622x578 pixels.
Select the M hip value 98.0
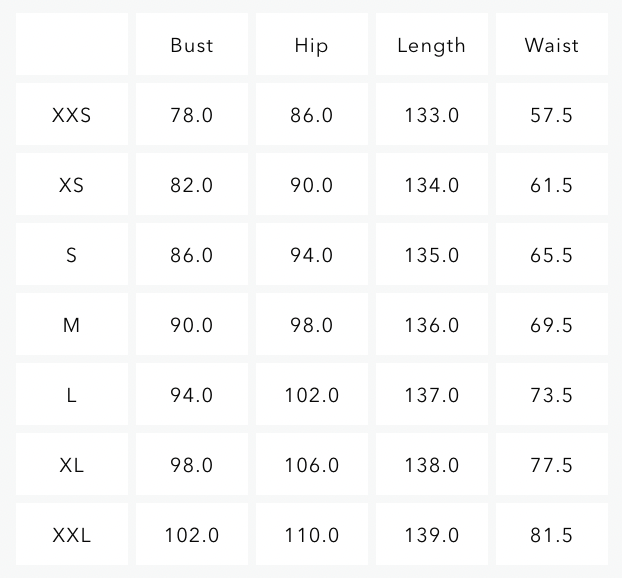click(x=312, y=325)
